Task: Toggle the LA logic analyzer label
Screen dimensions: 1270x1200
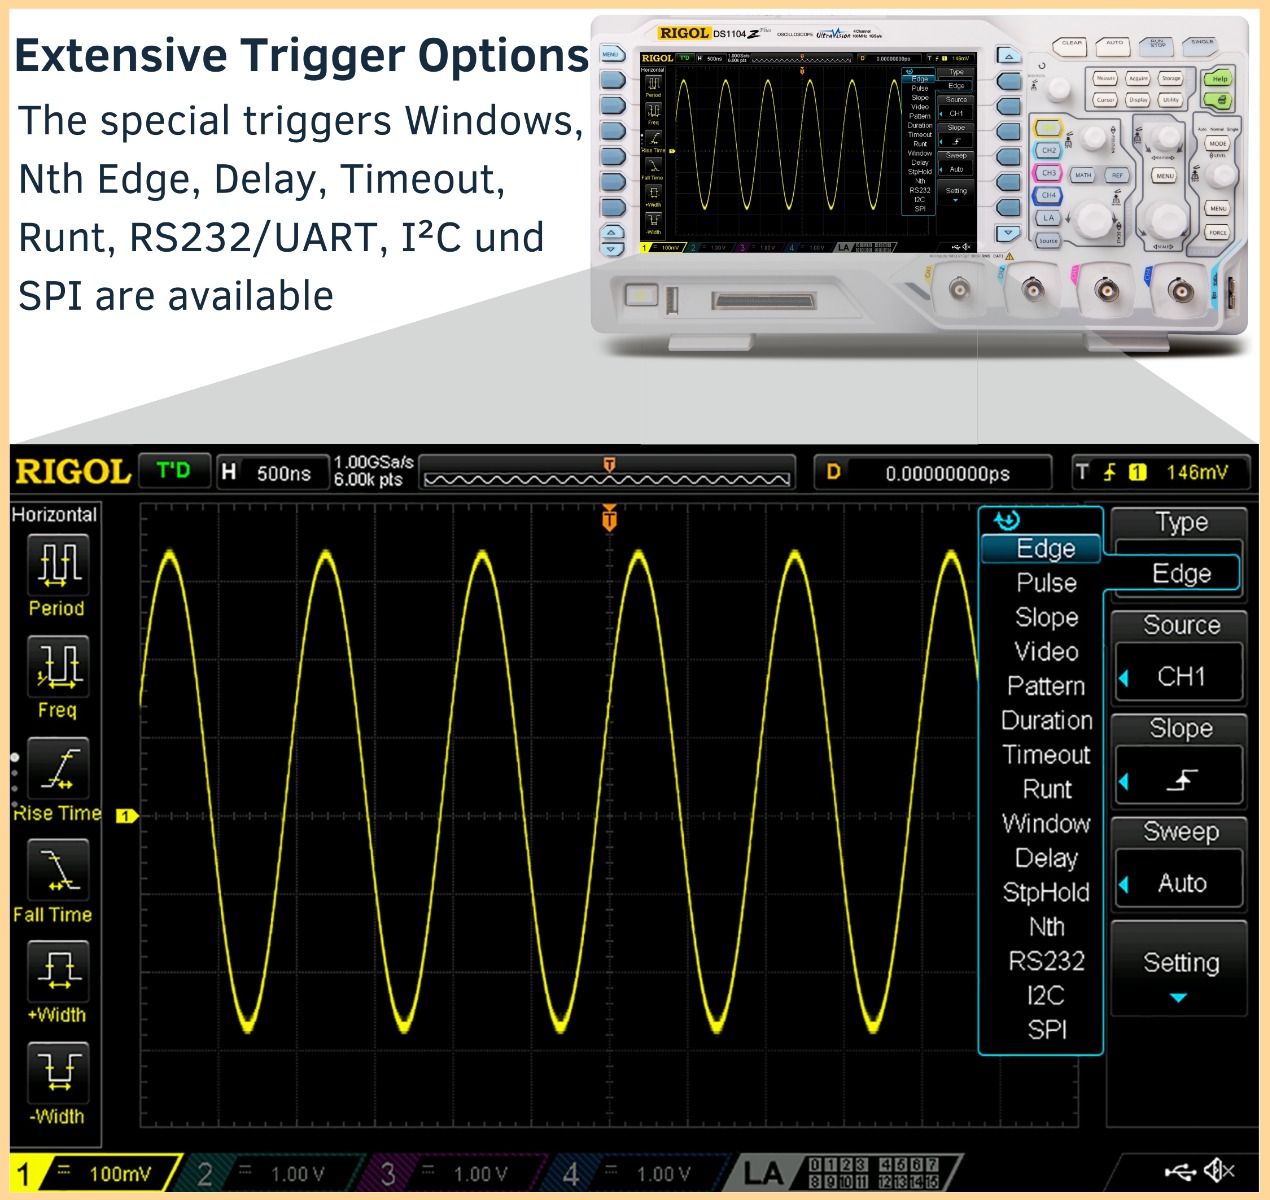Action: [763, 1173]
